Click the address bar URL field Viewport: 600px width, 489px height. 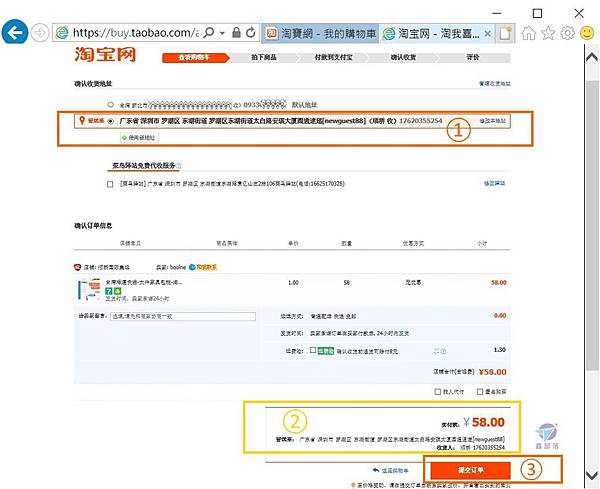click(135, 33)
